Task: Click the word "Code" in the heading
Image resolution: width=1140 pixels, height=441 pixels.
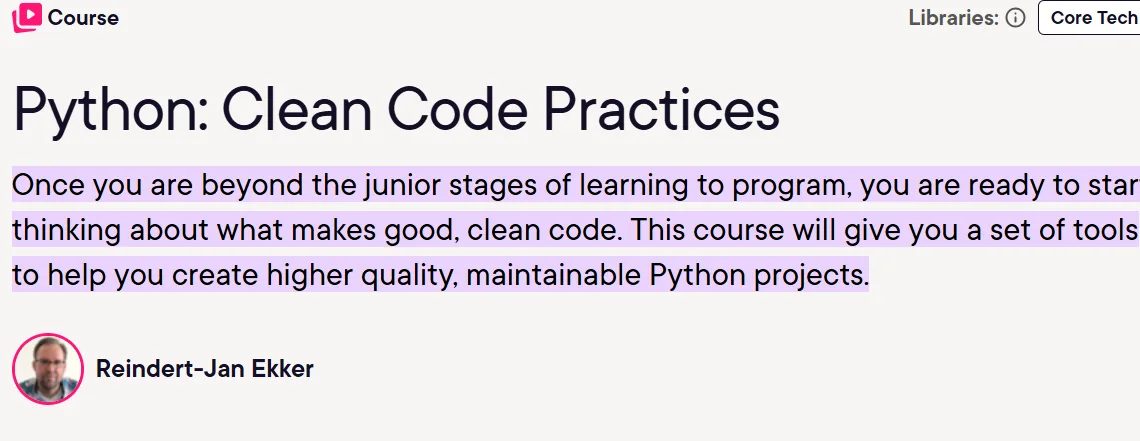Action: (x=457, y=108)
